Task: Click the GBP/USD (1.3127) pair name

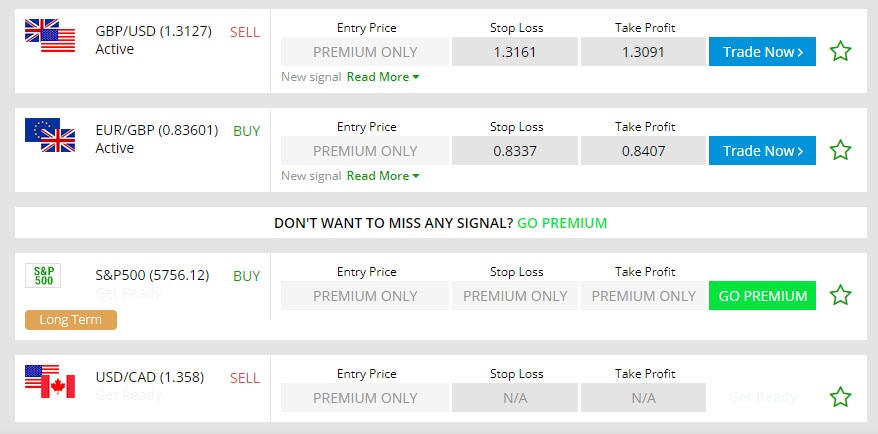Action: [x=153, y=31]
